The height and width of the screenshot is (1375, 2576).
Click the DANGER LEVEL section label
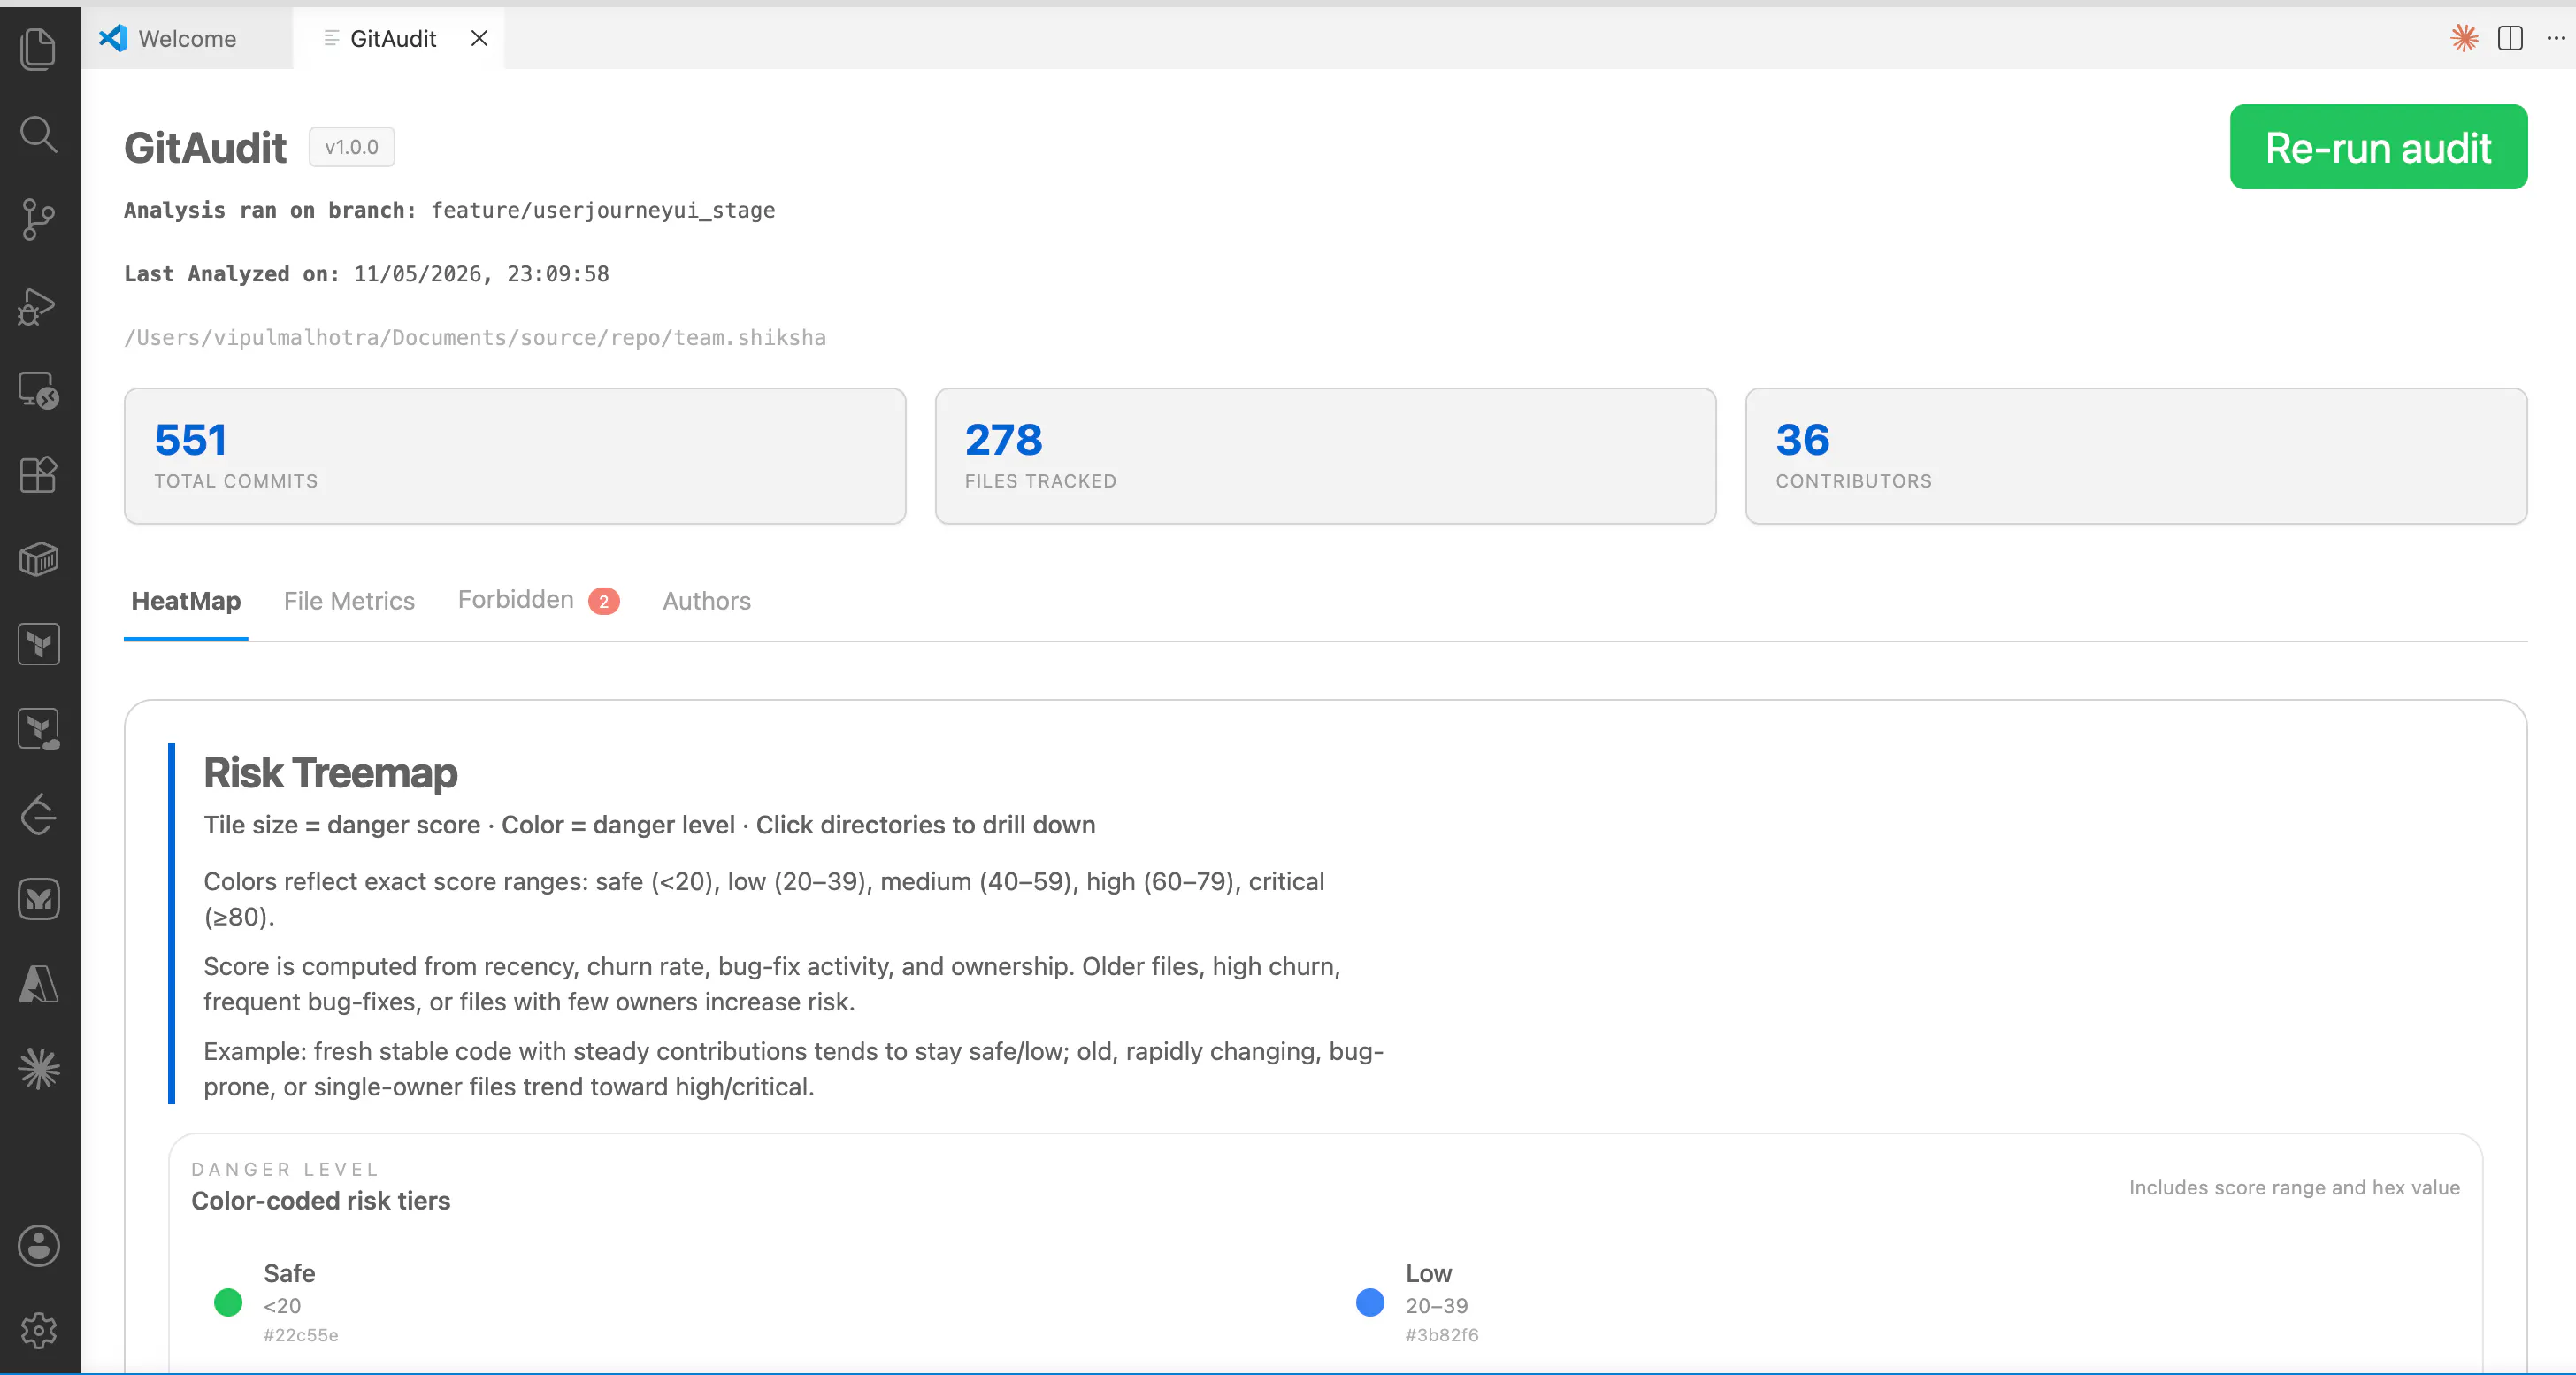(285, 1169)
